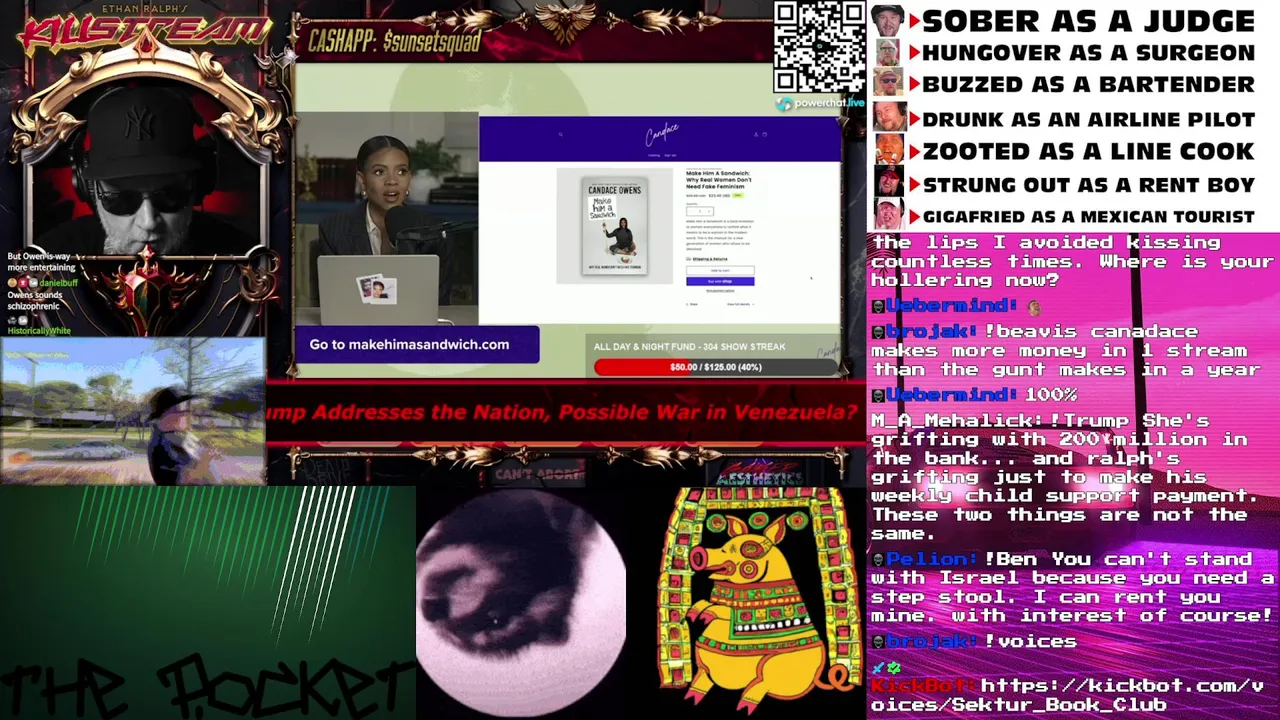Increase book quantity with plus button
Screen dimensions: 1280x720
(709, 211)
